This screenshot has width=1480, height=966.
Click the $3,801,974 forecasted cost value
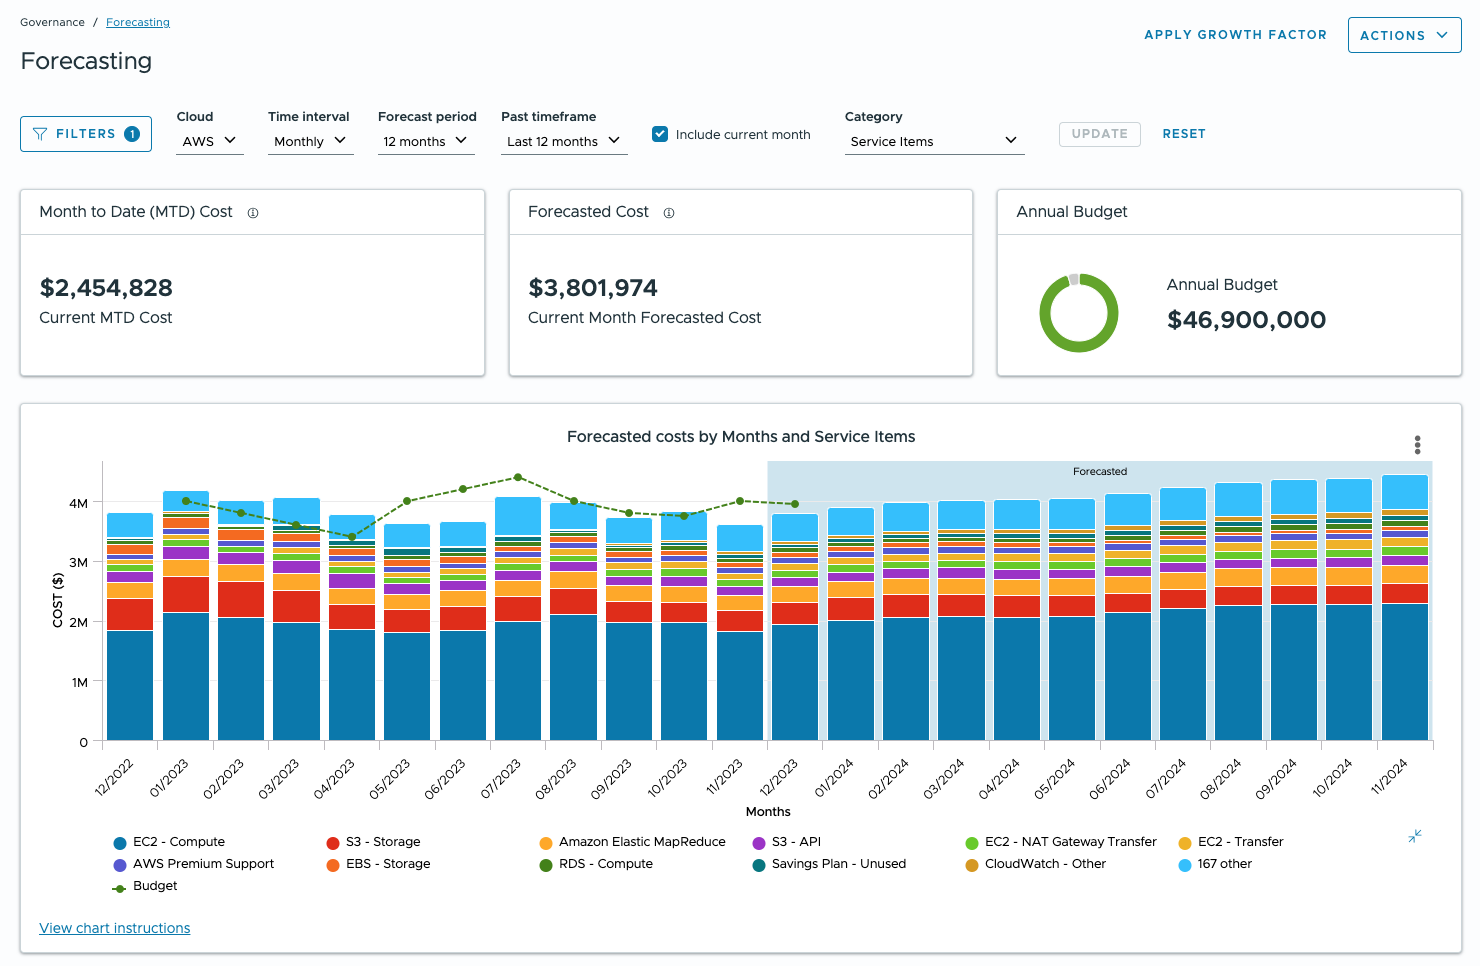click(x=593, y=288)
